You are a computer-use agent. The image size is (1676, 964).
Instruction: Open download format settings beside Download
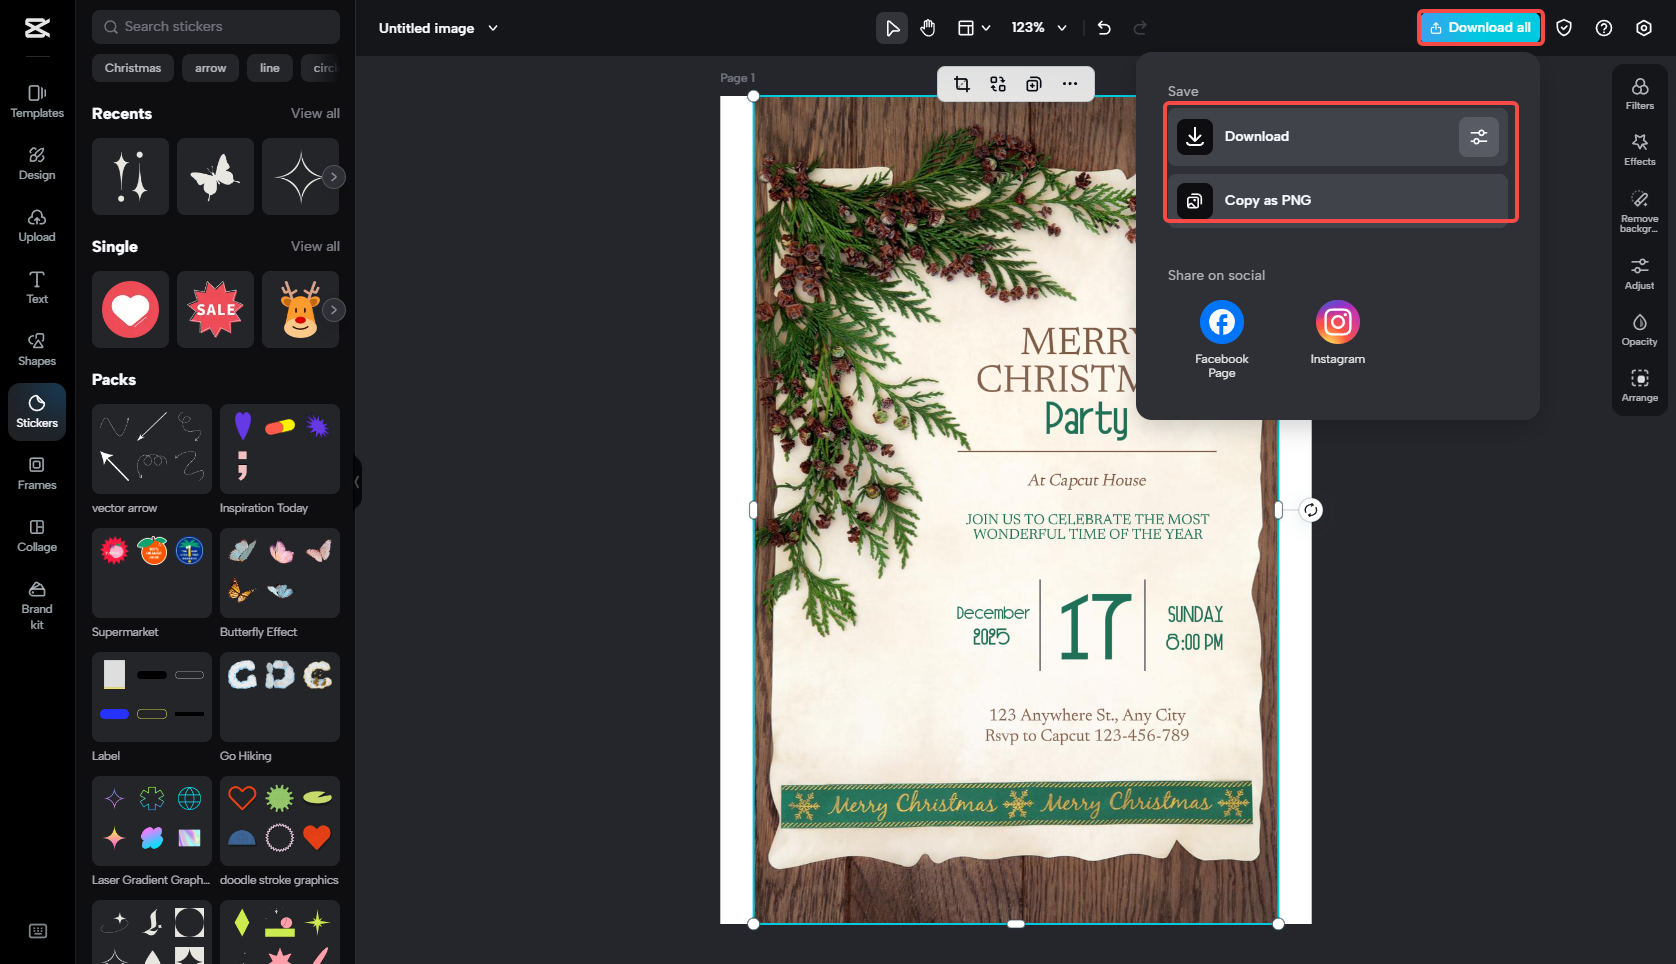tap(1479, 136)
